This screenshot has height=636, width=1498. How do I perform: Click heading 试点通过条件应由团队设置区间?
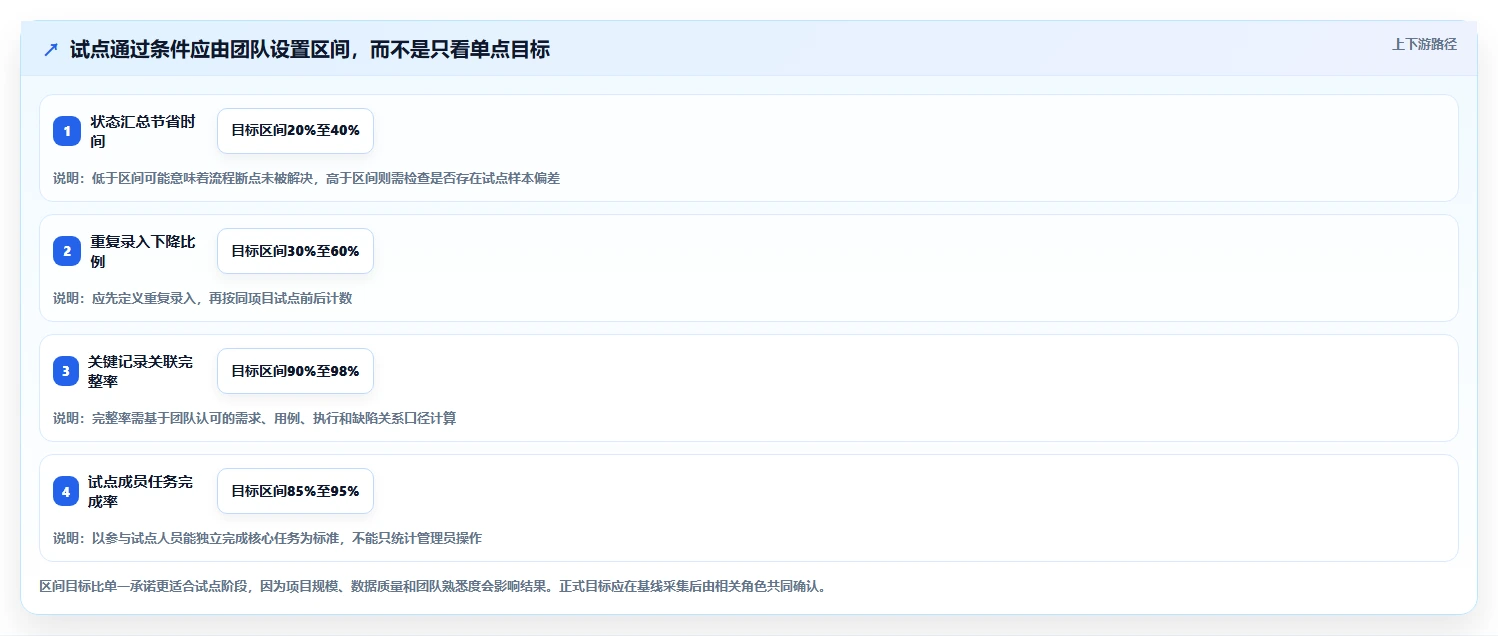coord(310,50)
